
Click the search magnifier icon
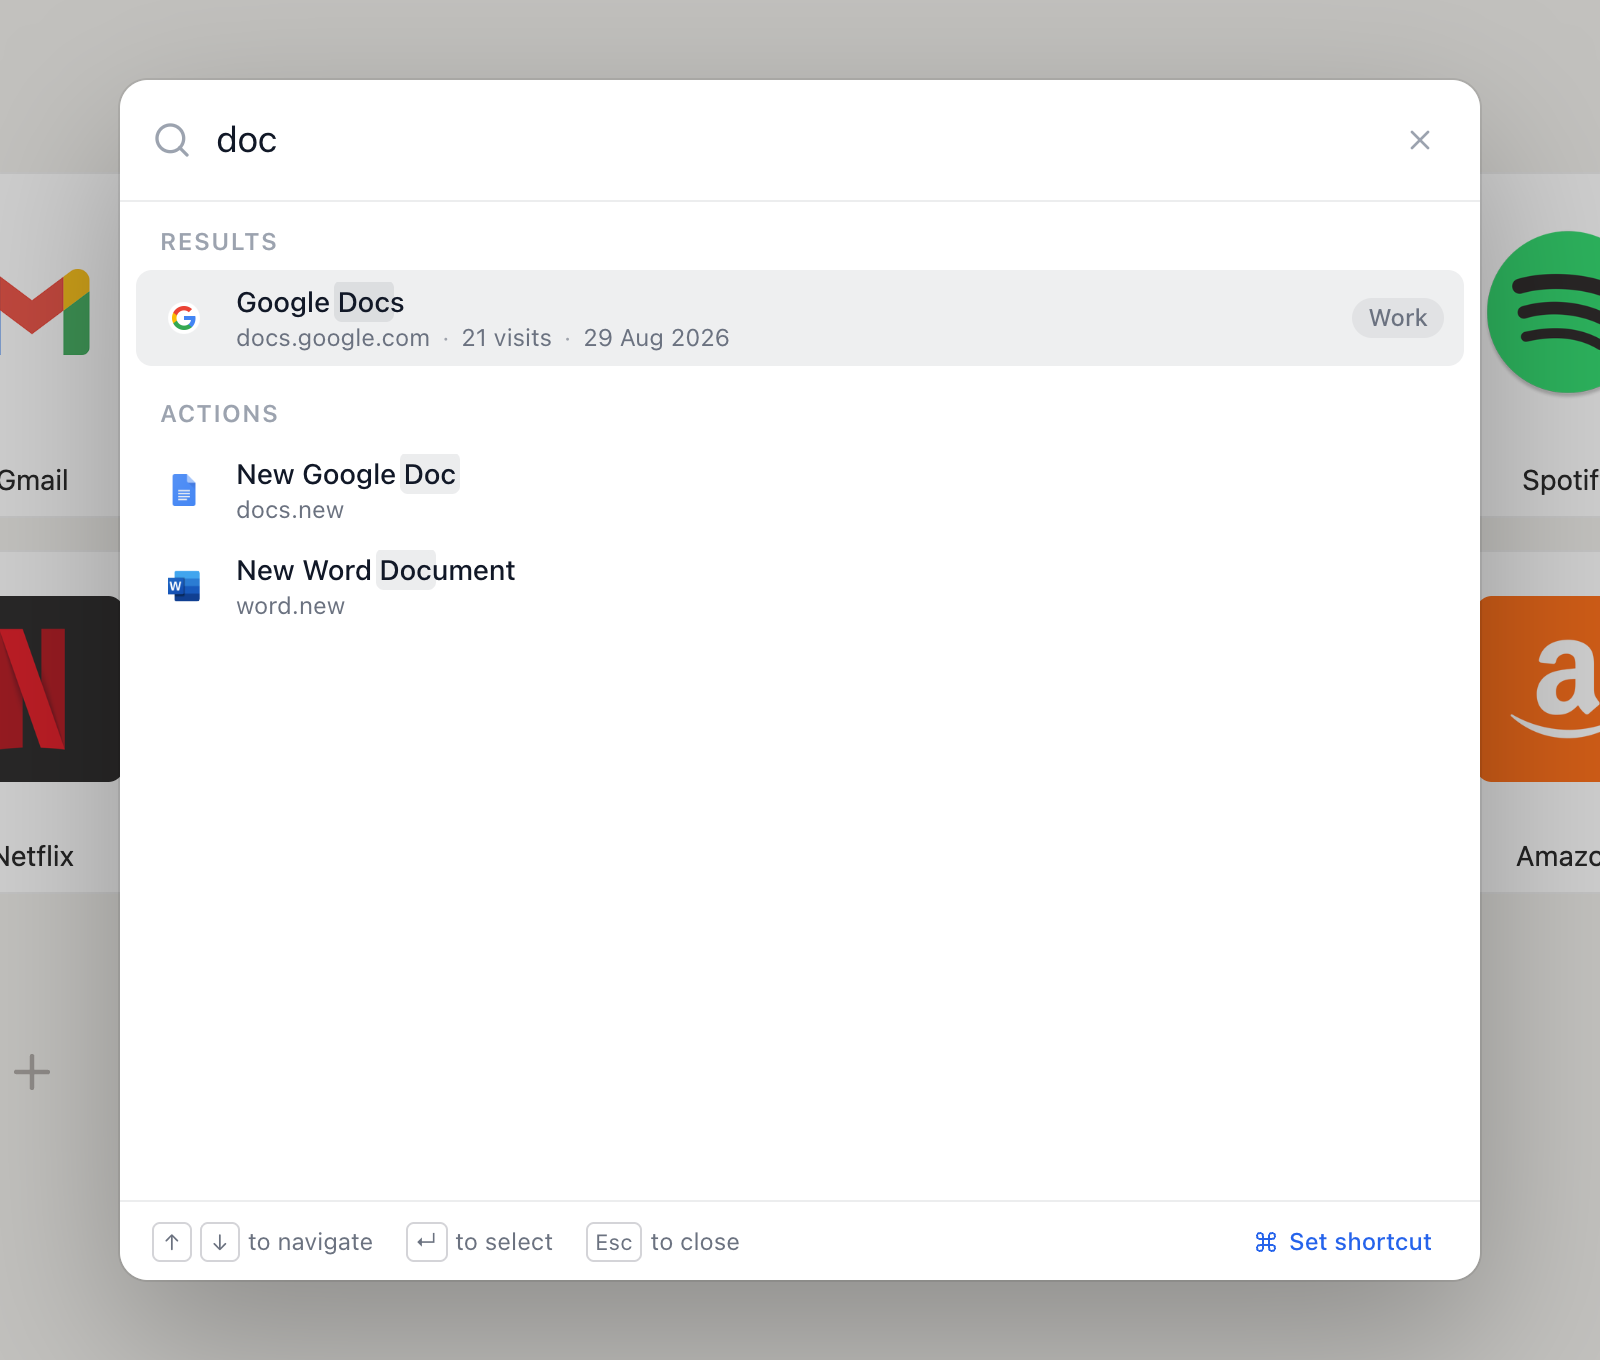172,140
